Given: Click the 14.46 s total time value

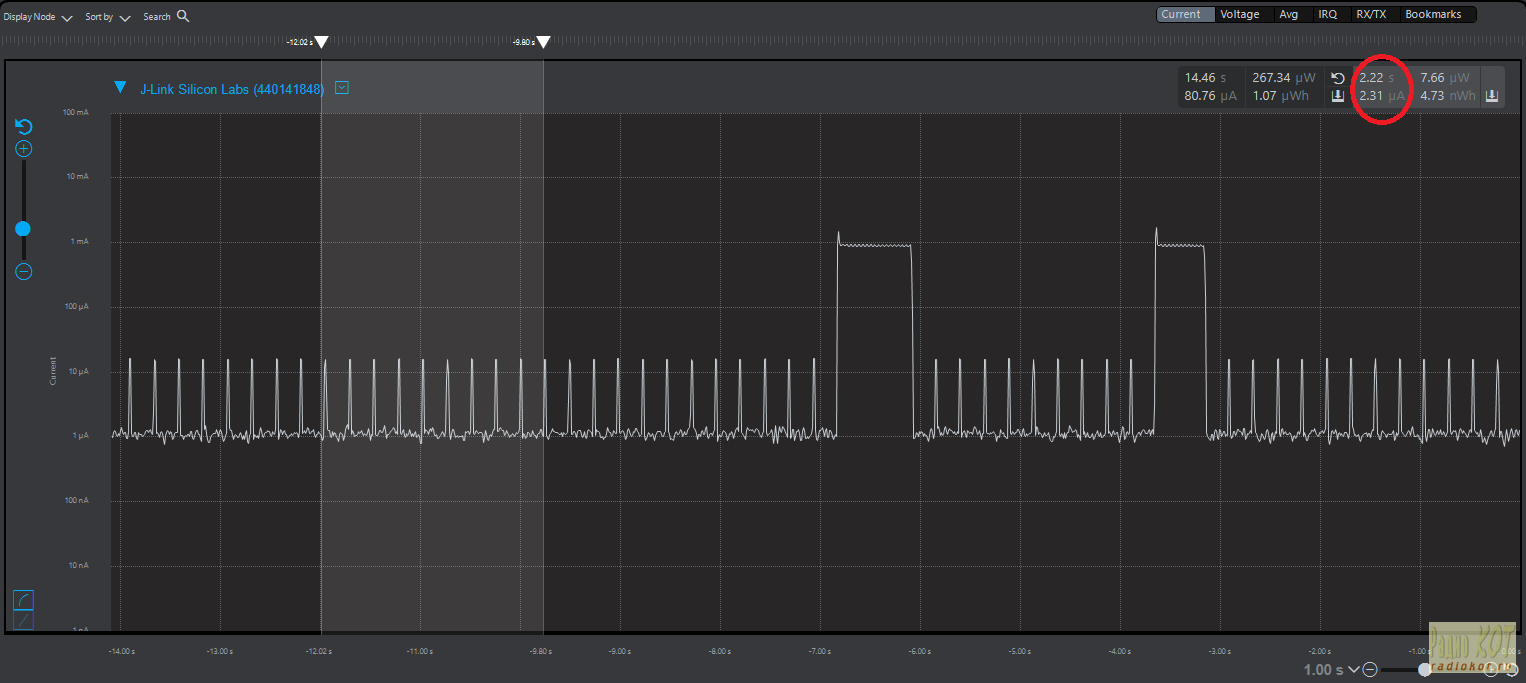Looking at the screenshot, I should (1205, 78).
